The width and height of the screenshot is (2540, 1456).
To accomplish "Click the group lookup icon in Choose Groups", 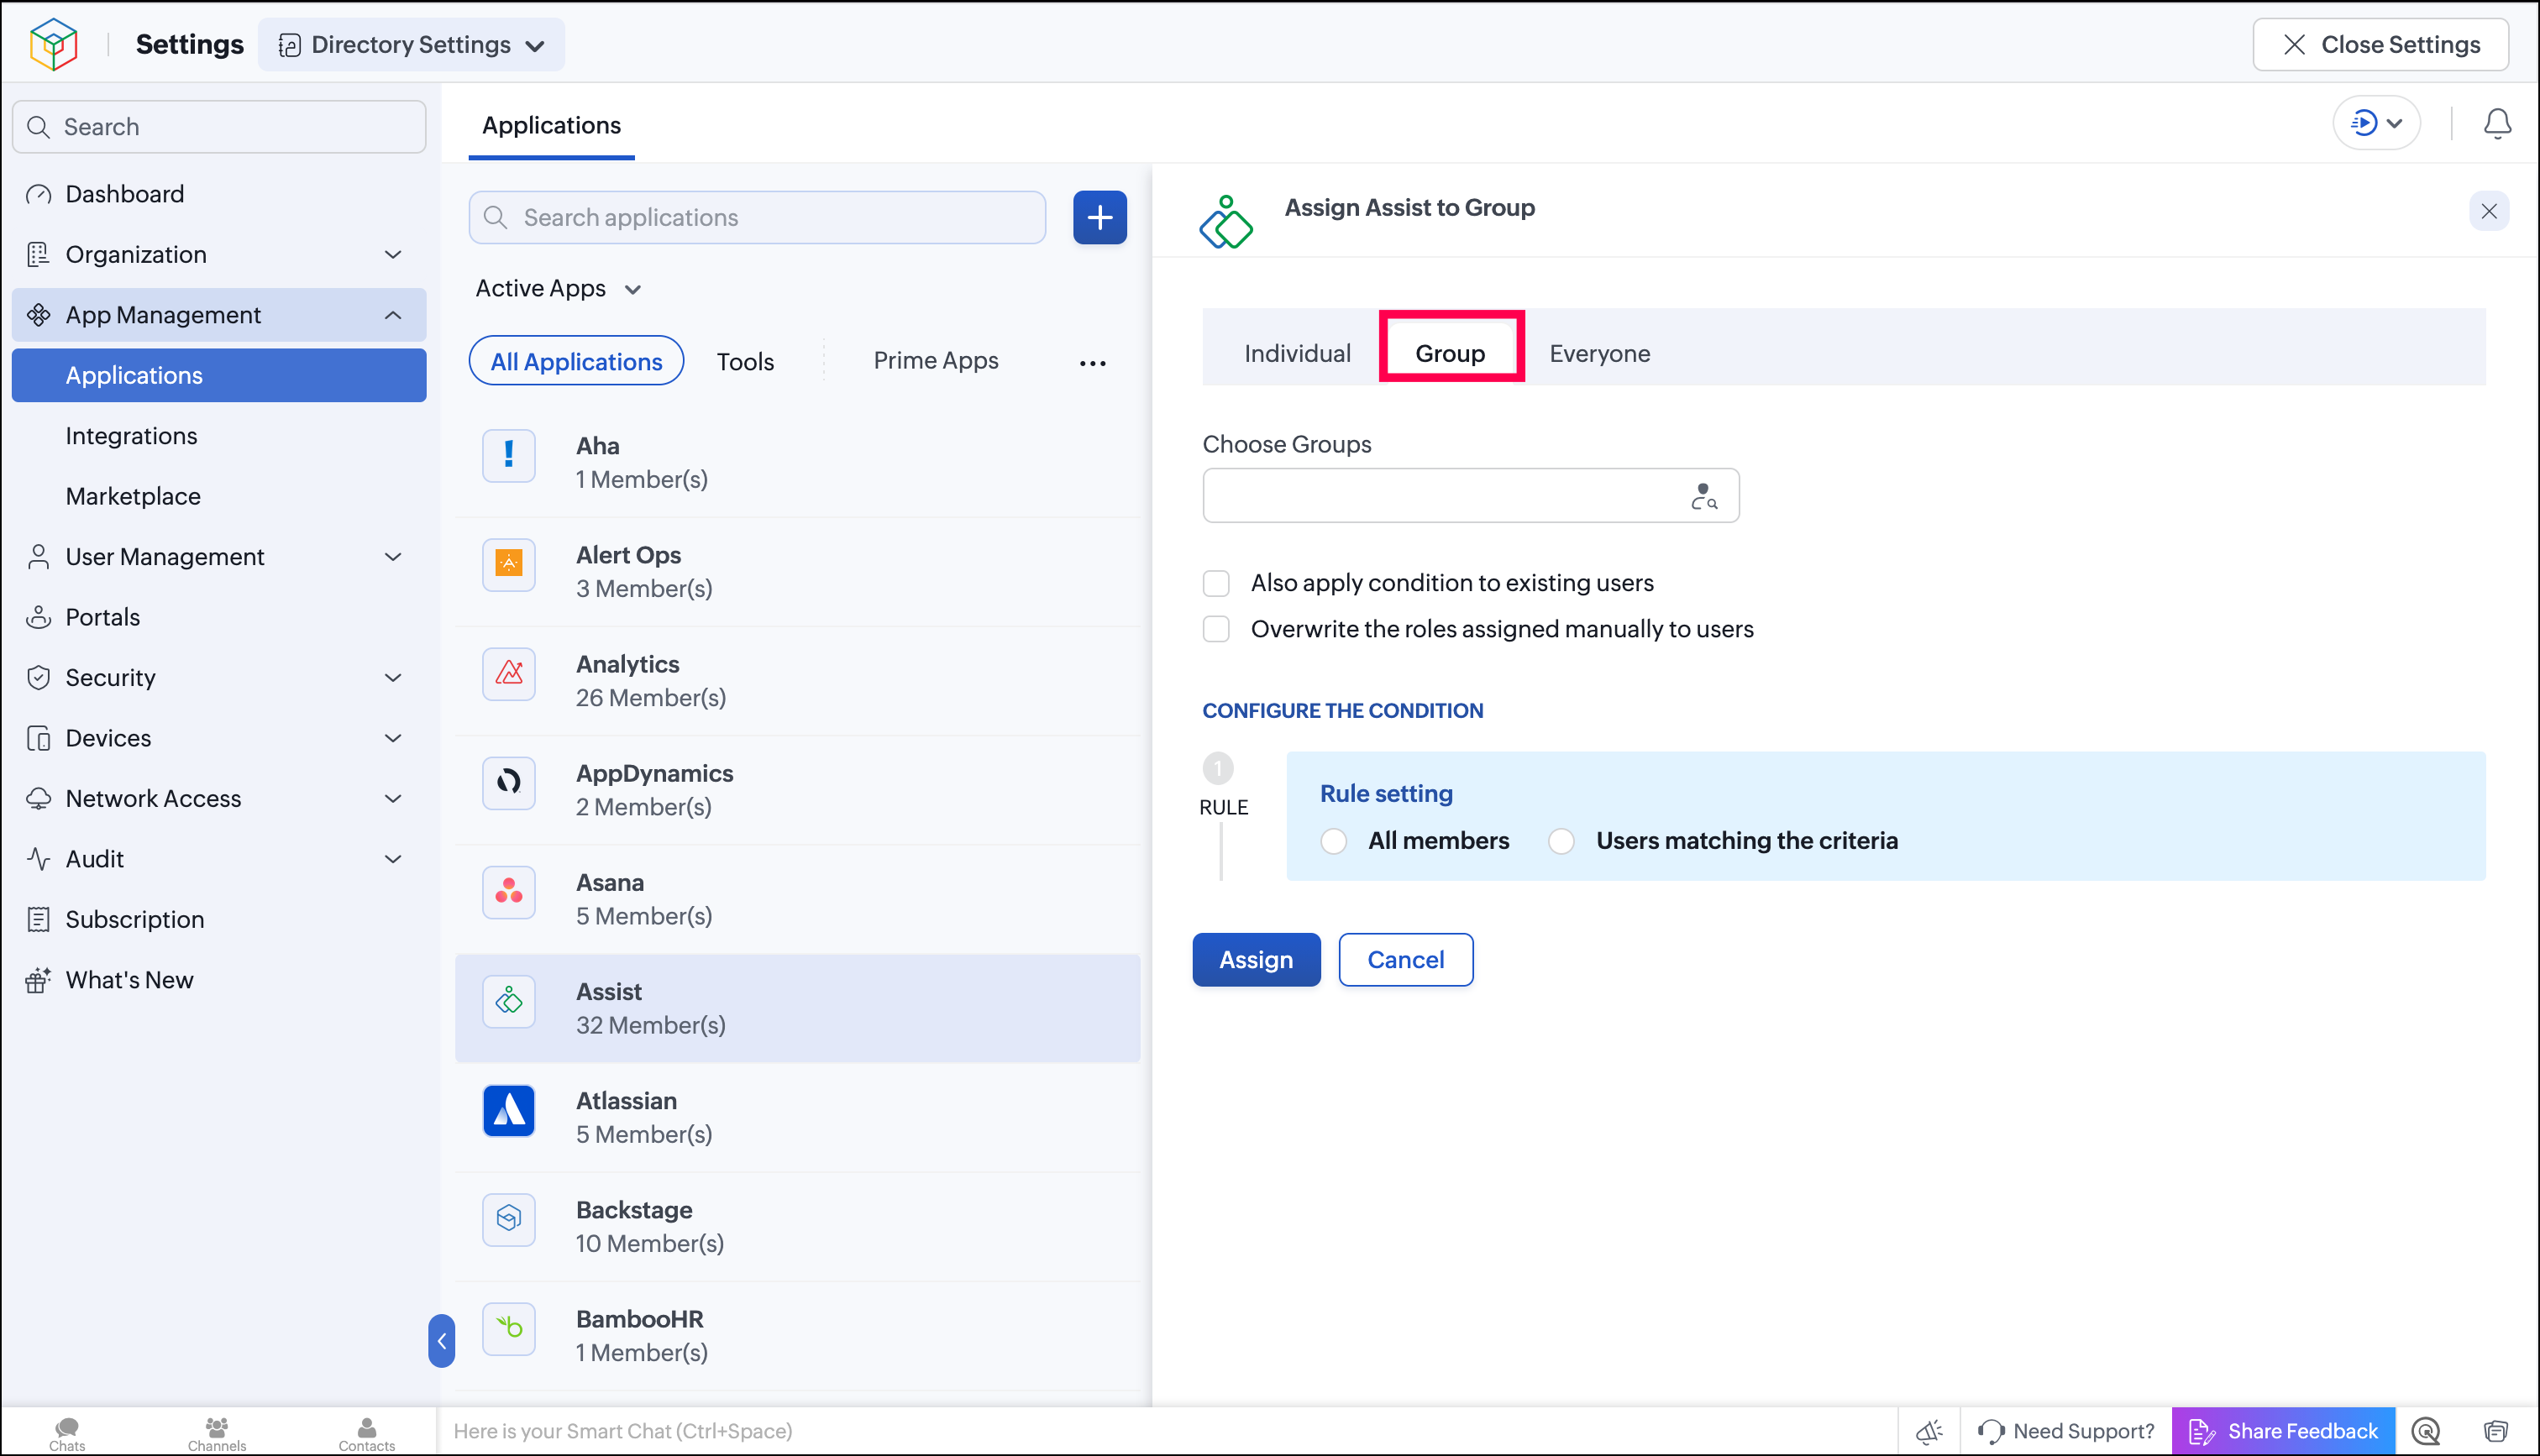I will point(1704,496).
